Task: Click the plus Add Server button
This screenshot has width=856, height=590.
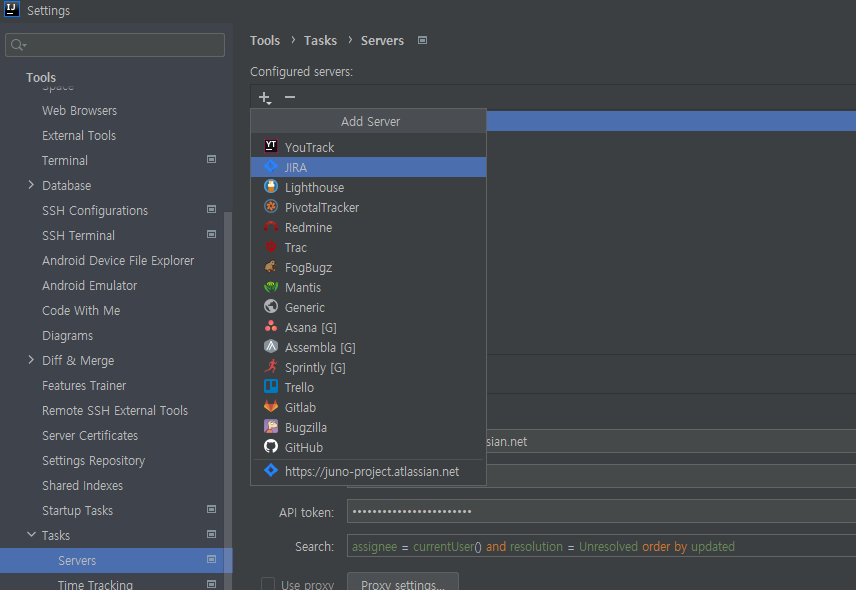Action: (265, 98)
